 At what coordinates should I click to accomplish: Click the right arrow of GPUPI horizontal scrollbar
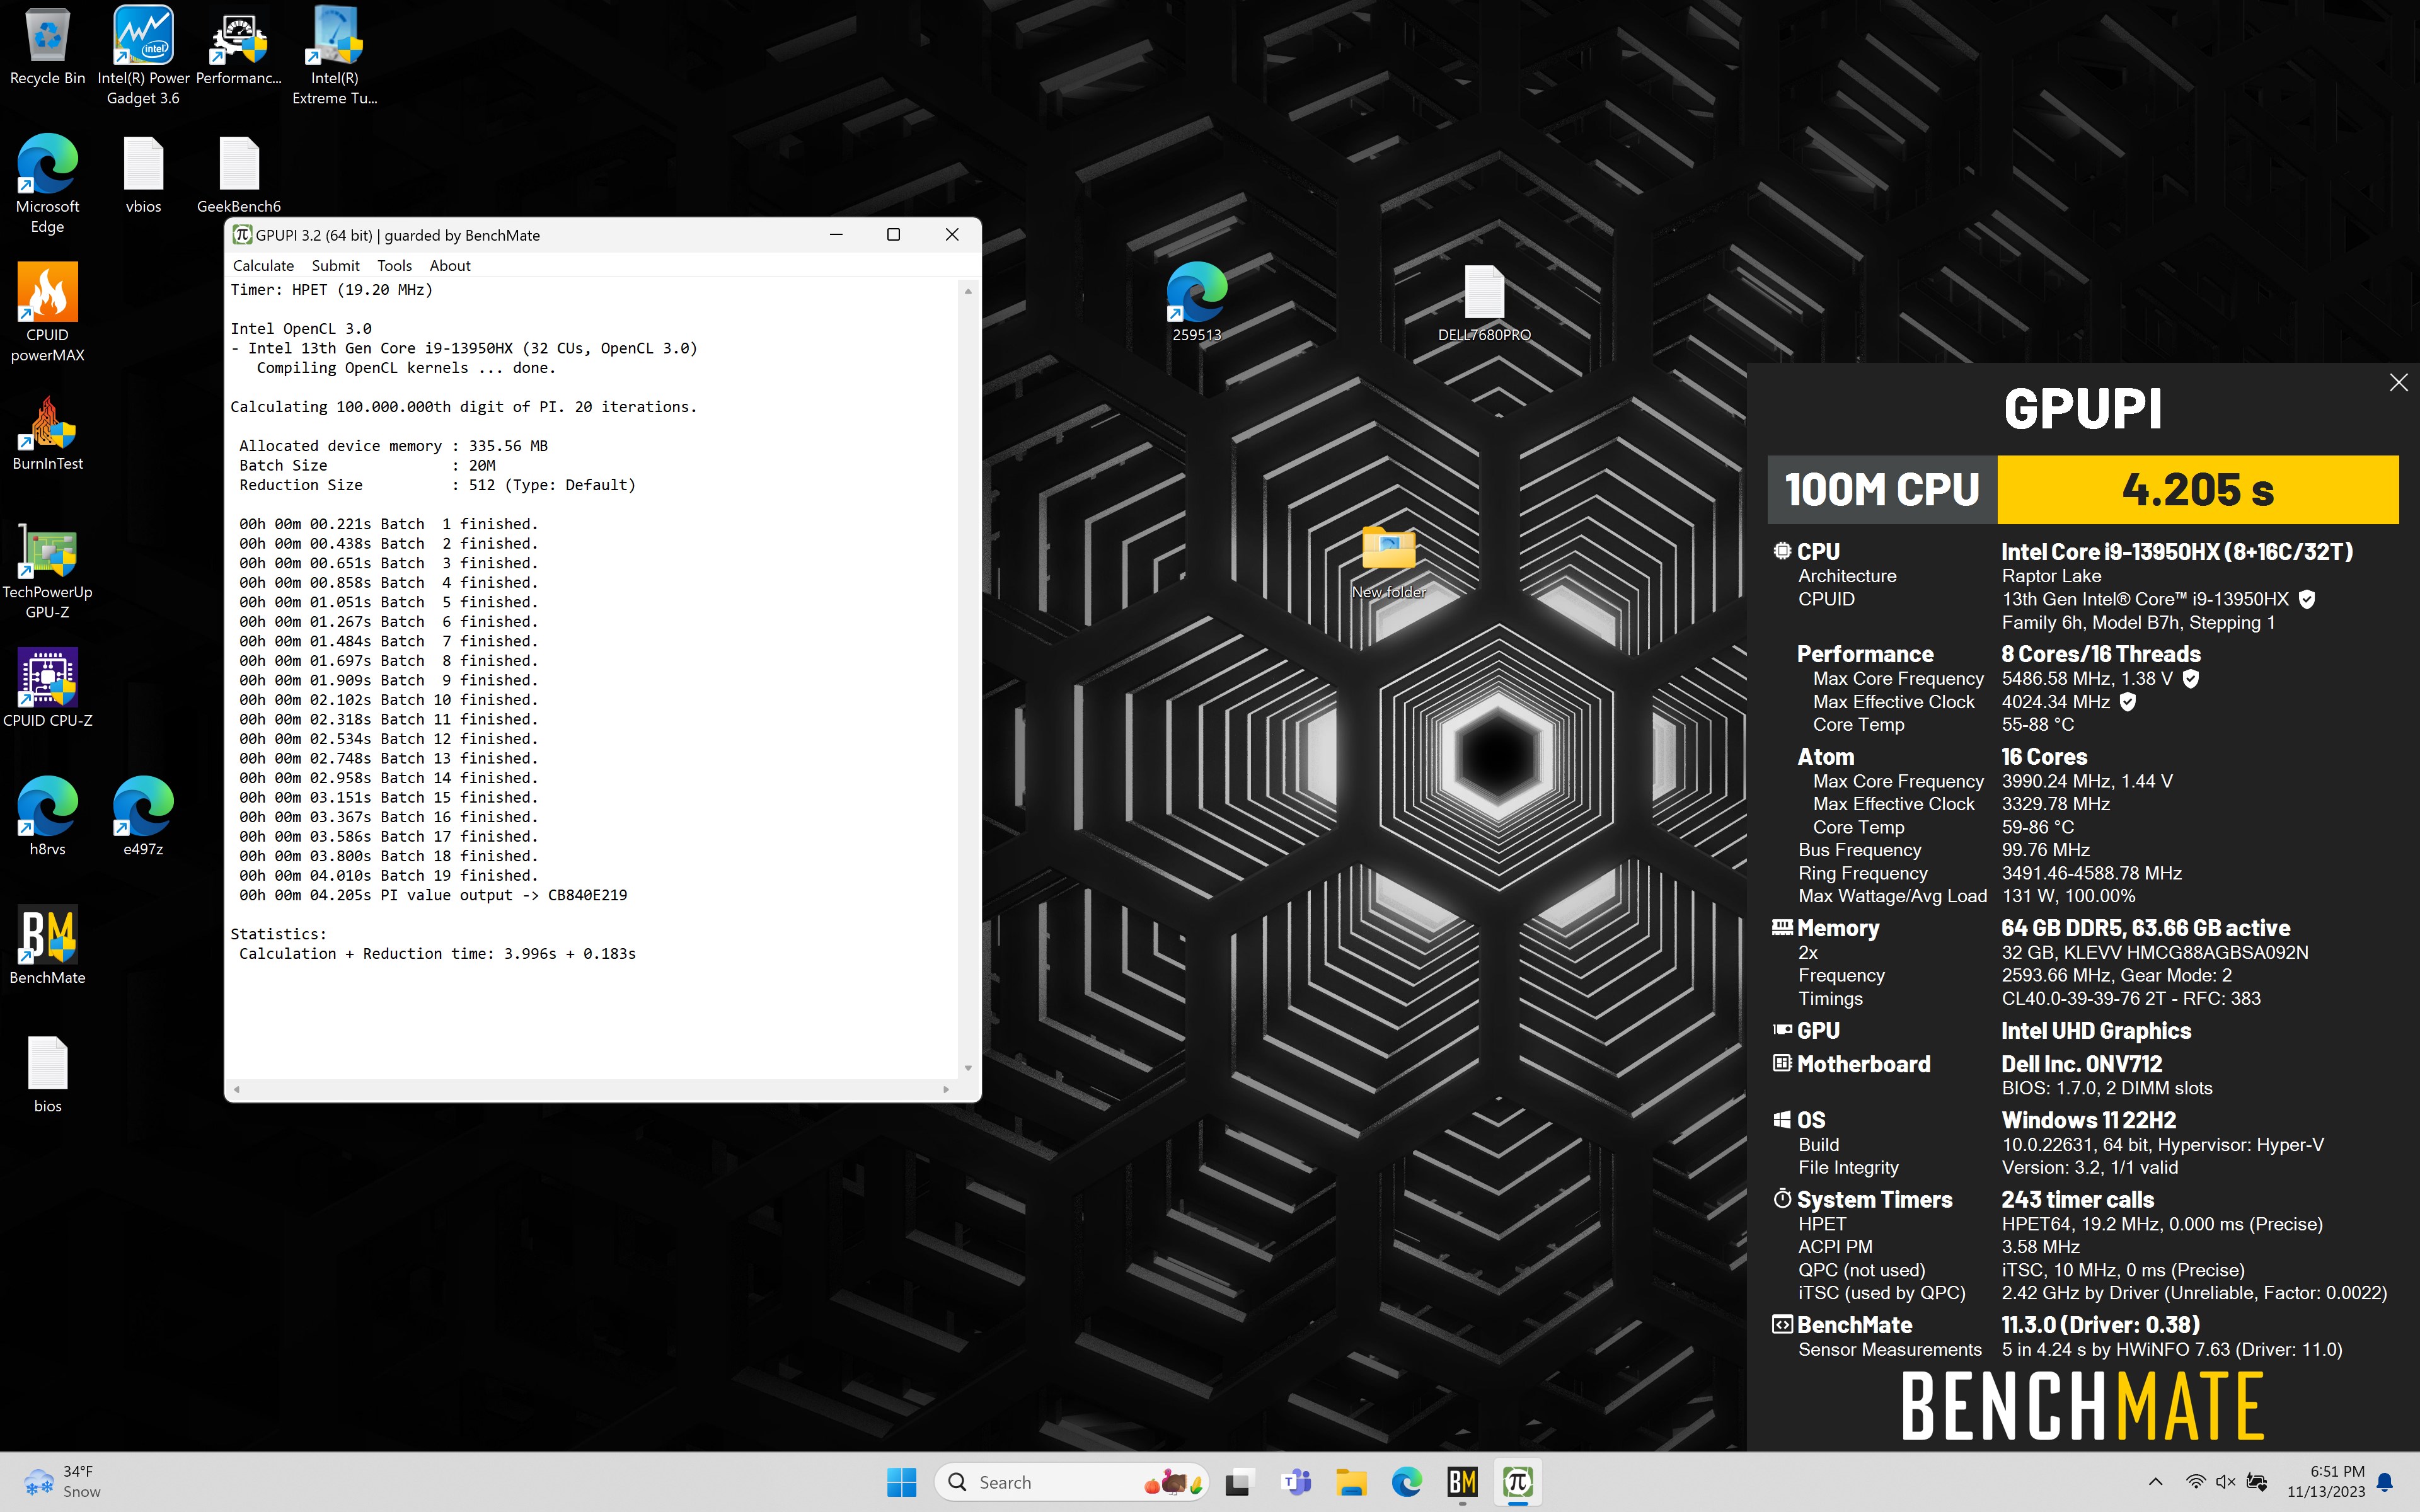(946, 1089)
